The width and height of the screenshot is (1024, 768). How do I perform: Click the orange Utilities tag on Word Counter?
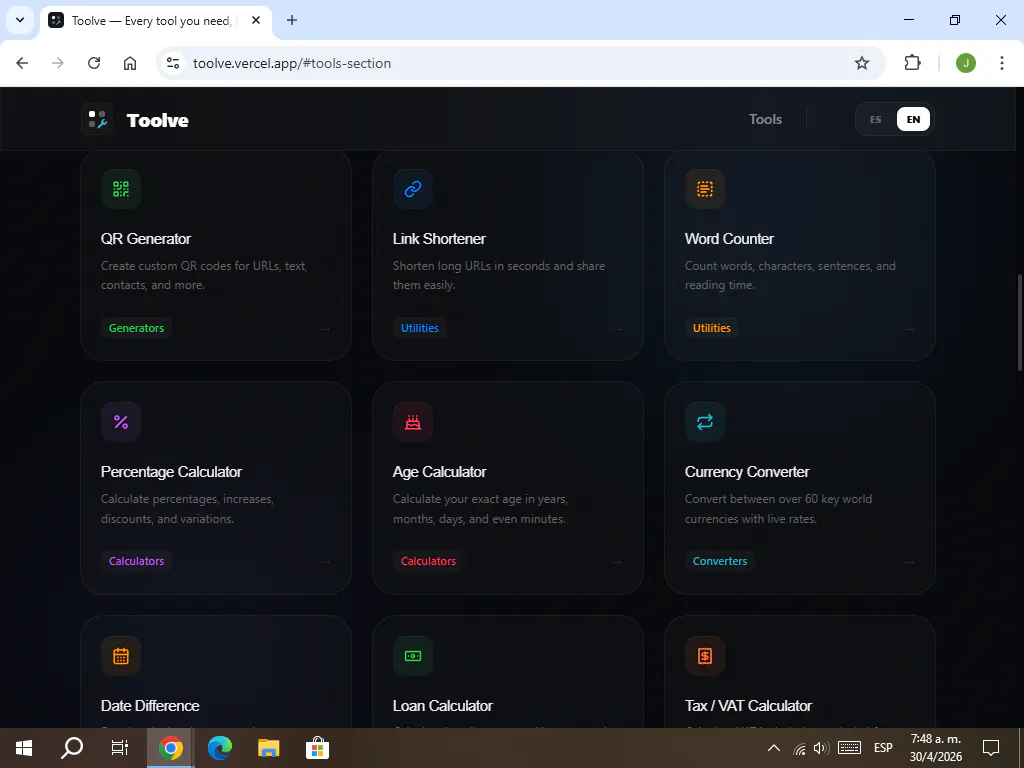712,328
